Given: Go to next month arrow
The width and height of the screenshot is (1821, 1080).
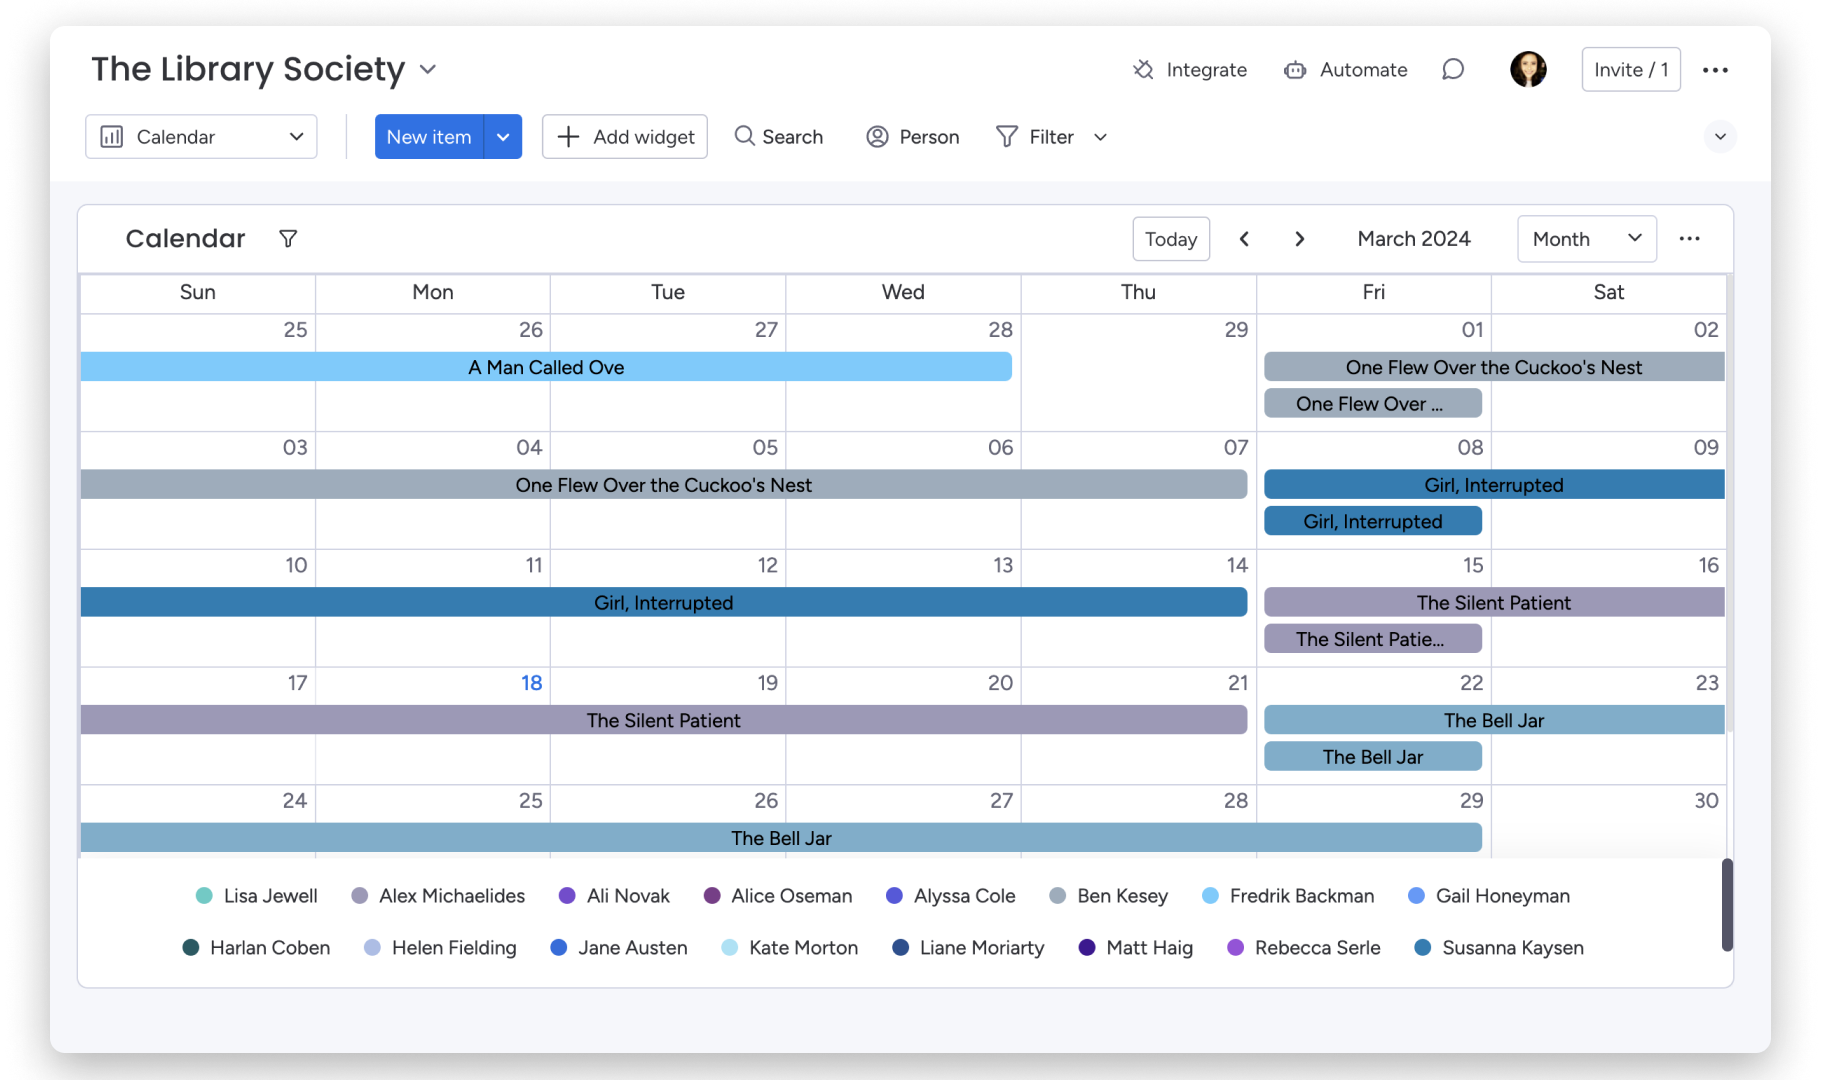Looking at the screenshot, I should pyautogui.click(x=1299, y=238).
